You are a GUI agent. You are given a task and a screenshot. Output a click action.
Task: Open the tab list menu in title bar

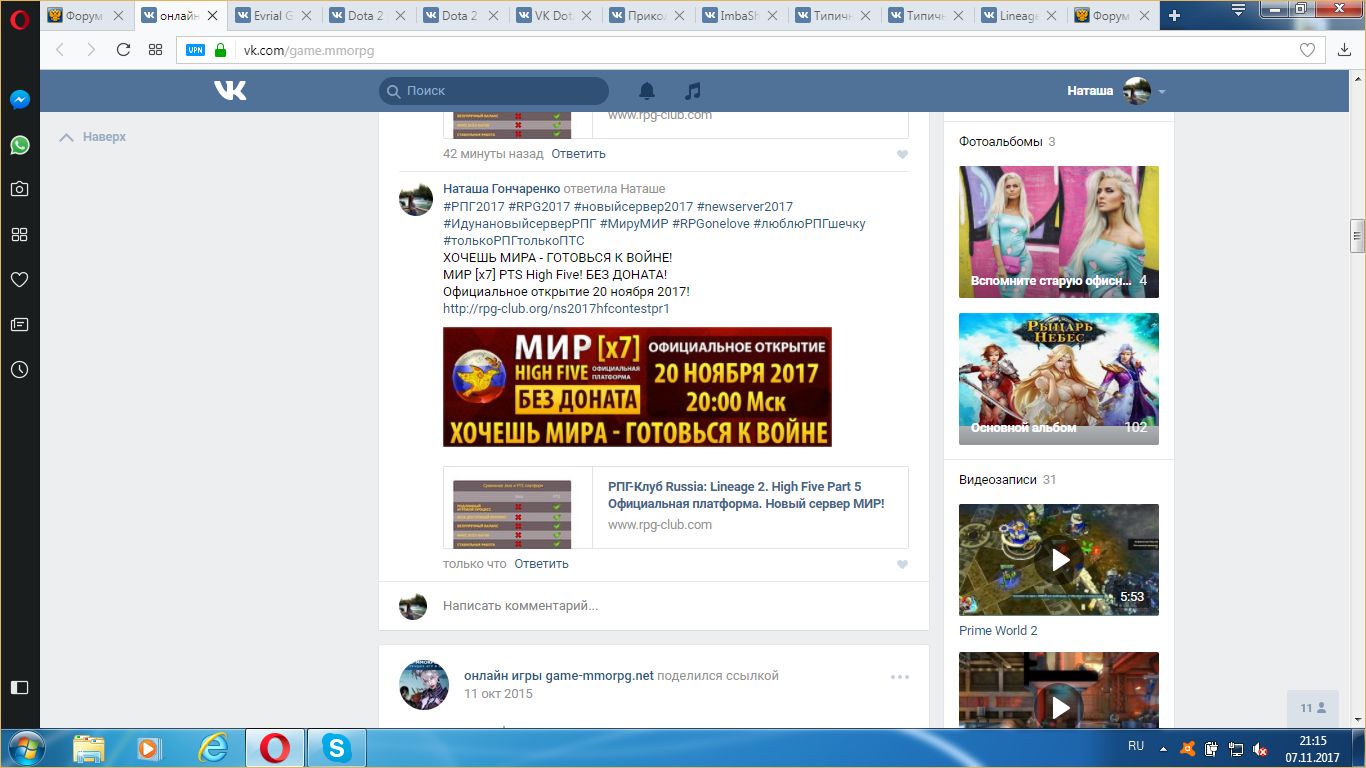1239,9
